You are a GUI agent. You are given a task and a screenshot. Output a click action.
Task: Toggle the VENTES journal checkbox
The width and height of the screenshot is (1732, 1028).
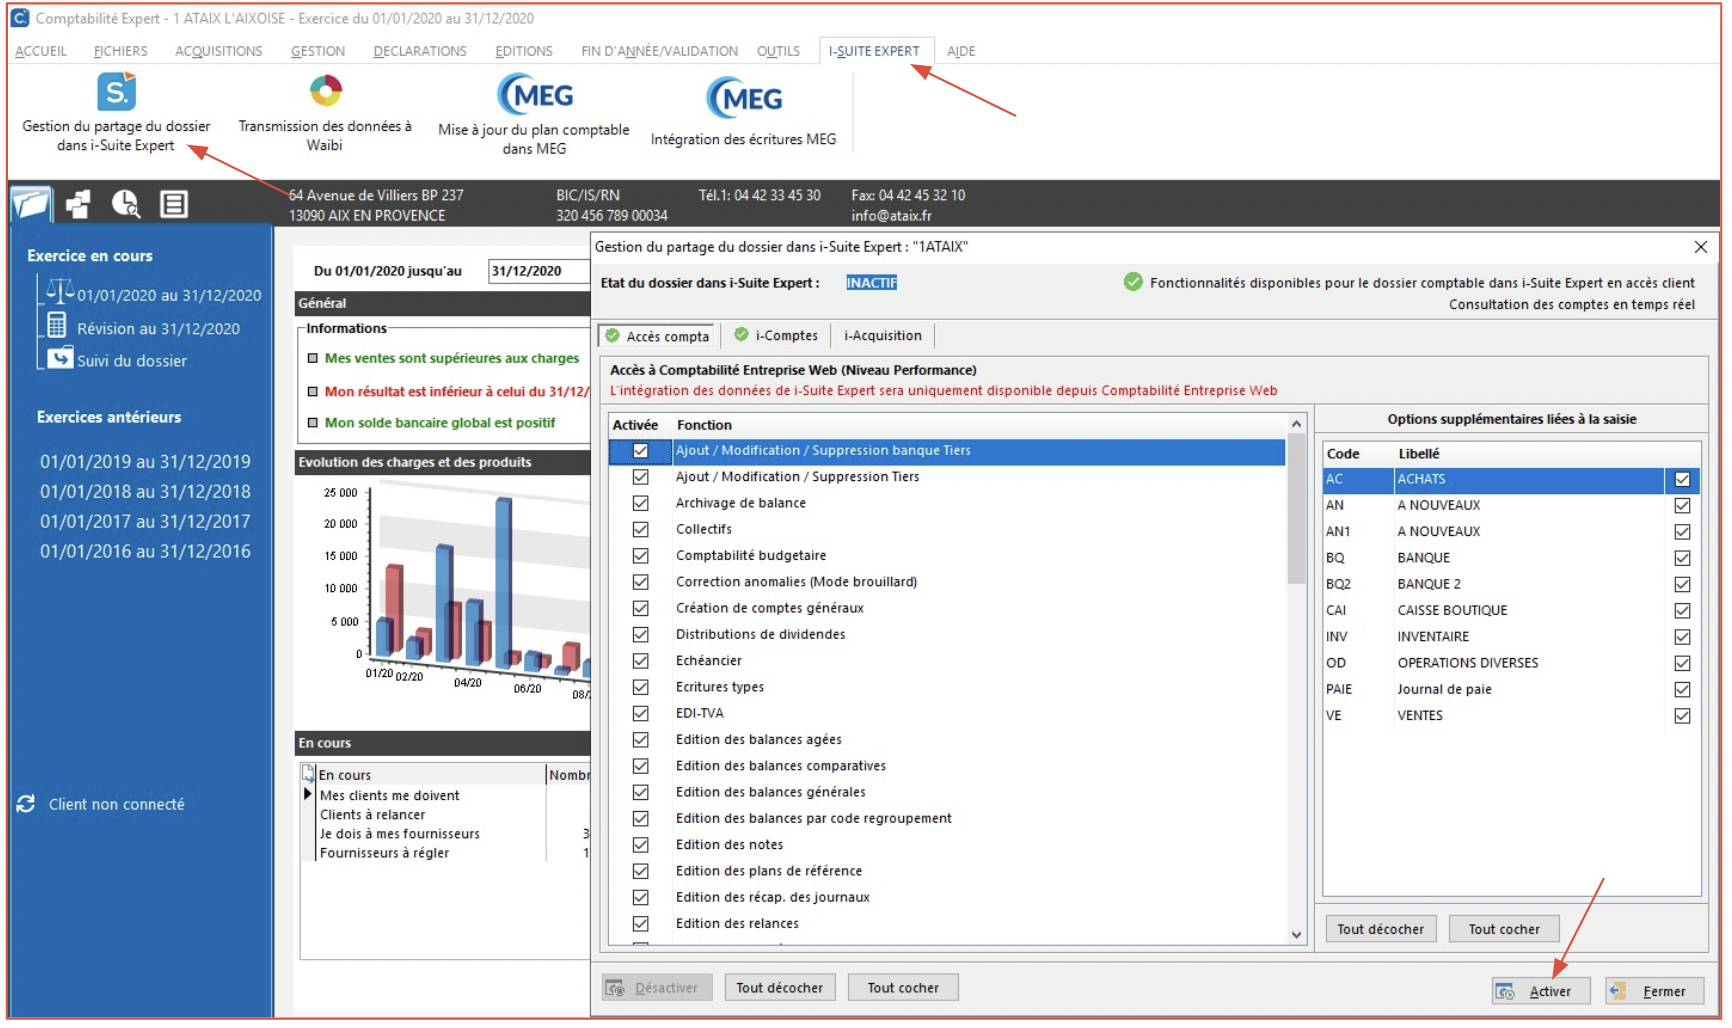click(x=1682, y=715)
